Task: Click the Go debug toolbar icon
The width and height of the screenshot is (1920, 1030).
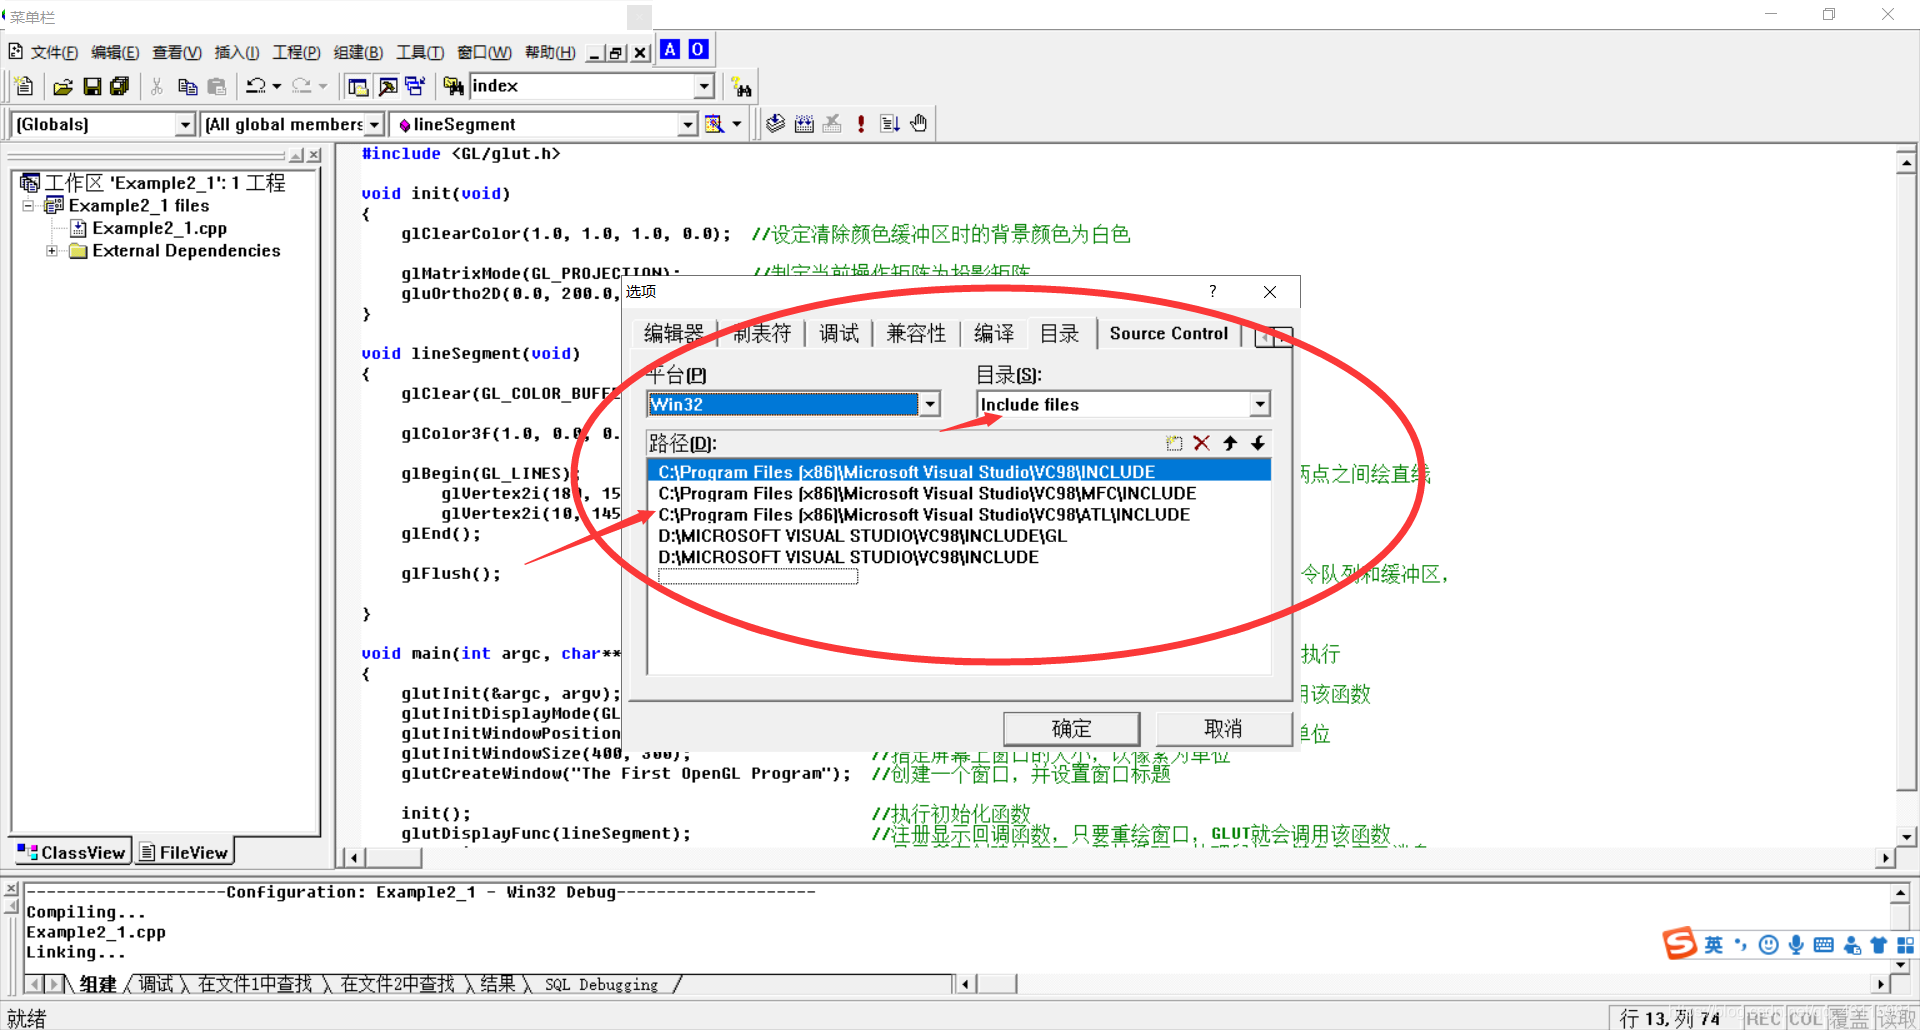Action: [890, 124]
